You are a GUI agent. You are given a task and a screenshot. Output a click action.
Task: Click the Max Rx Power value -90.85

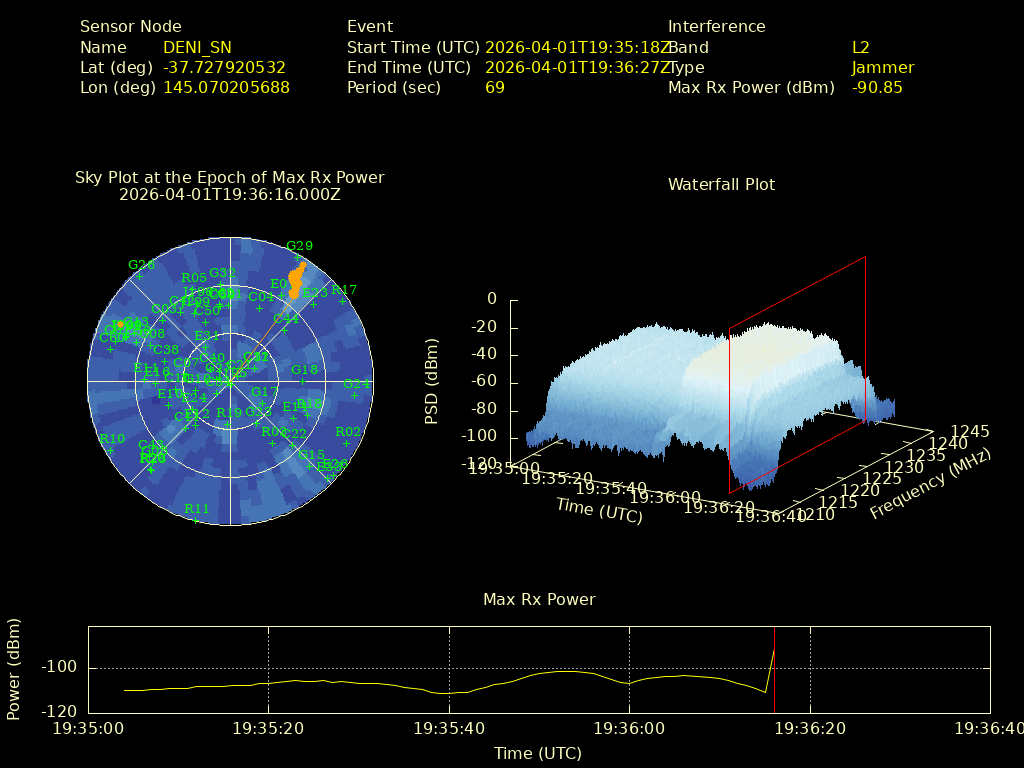coord(877,87)
